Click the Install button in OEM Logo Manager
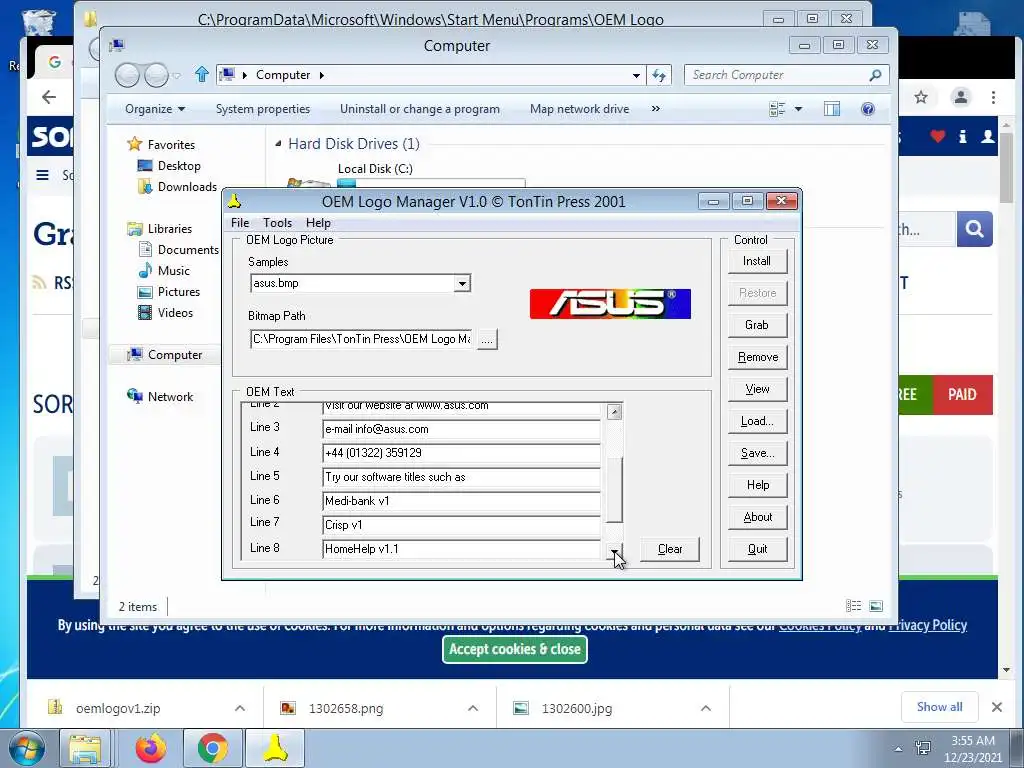1024x768 pixels. coord(757,261)
